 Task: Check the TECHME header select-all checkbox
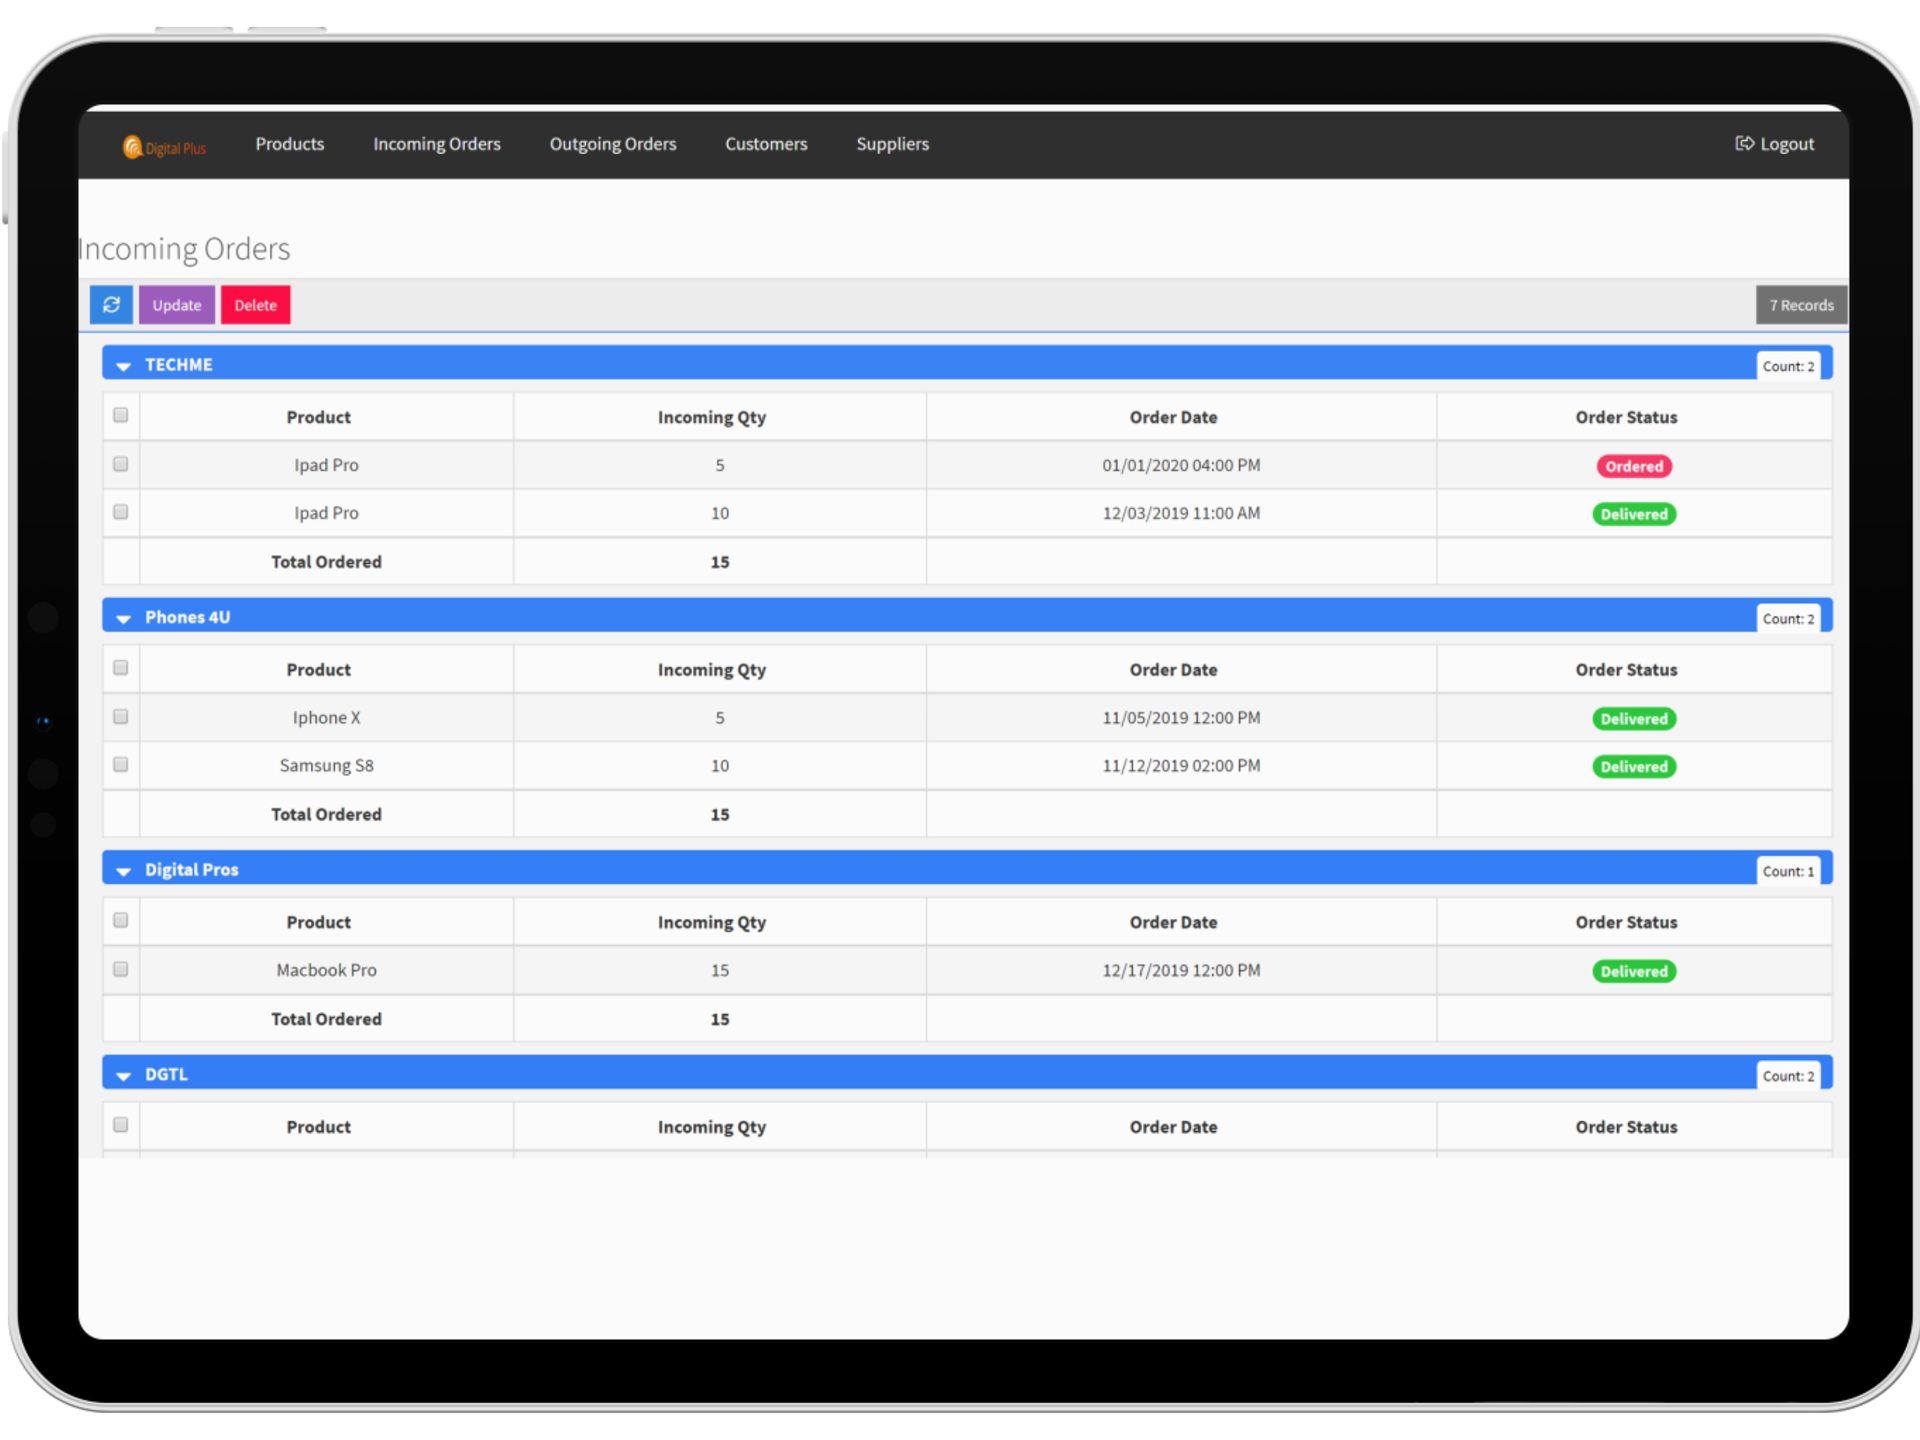[x=121, y=415]
